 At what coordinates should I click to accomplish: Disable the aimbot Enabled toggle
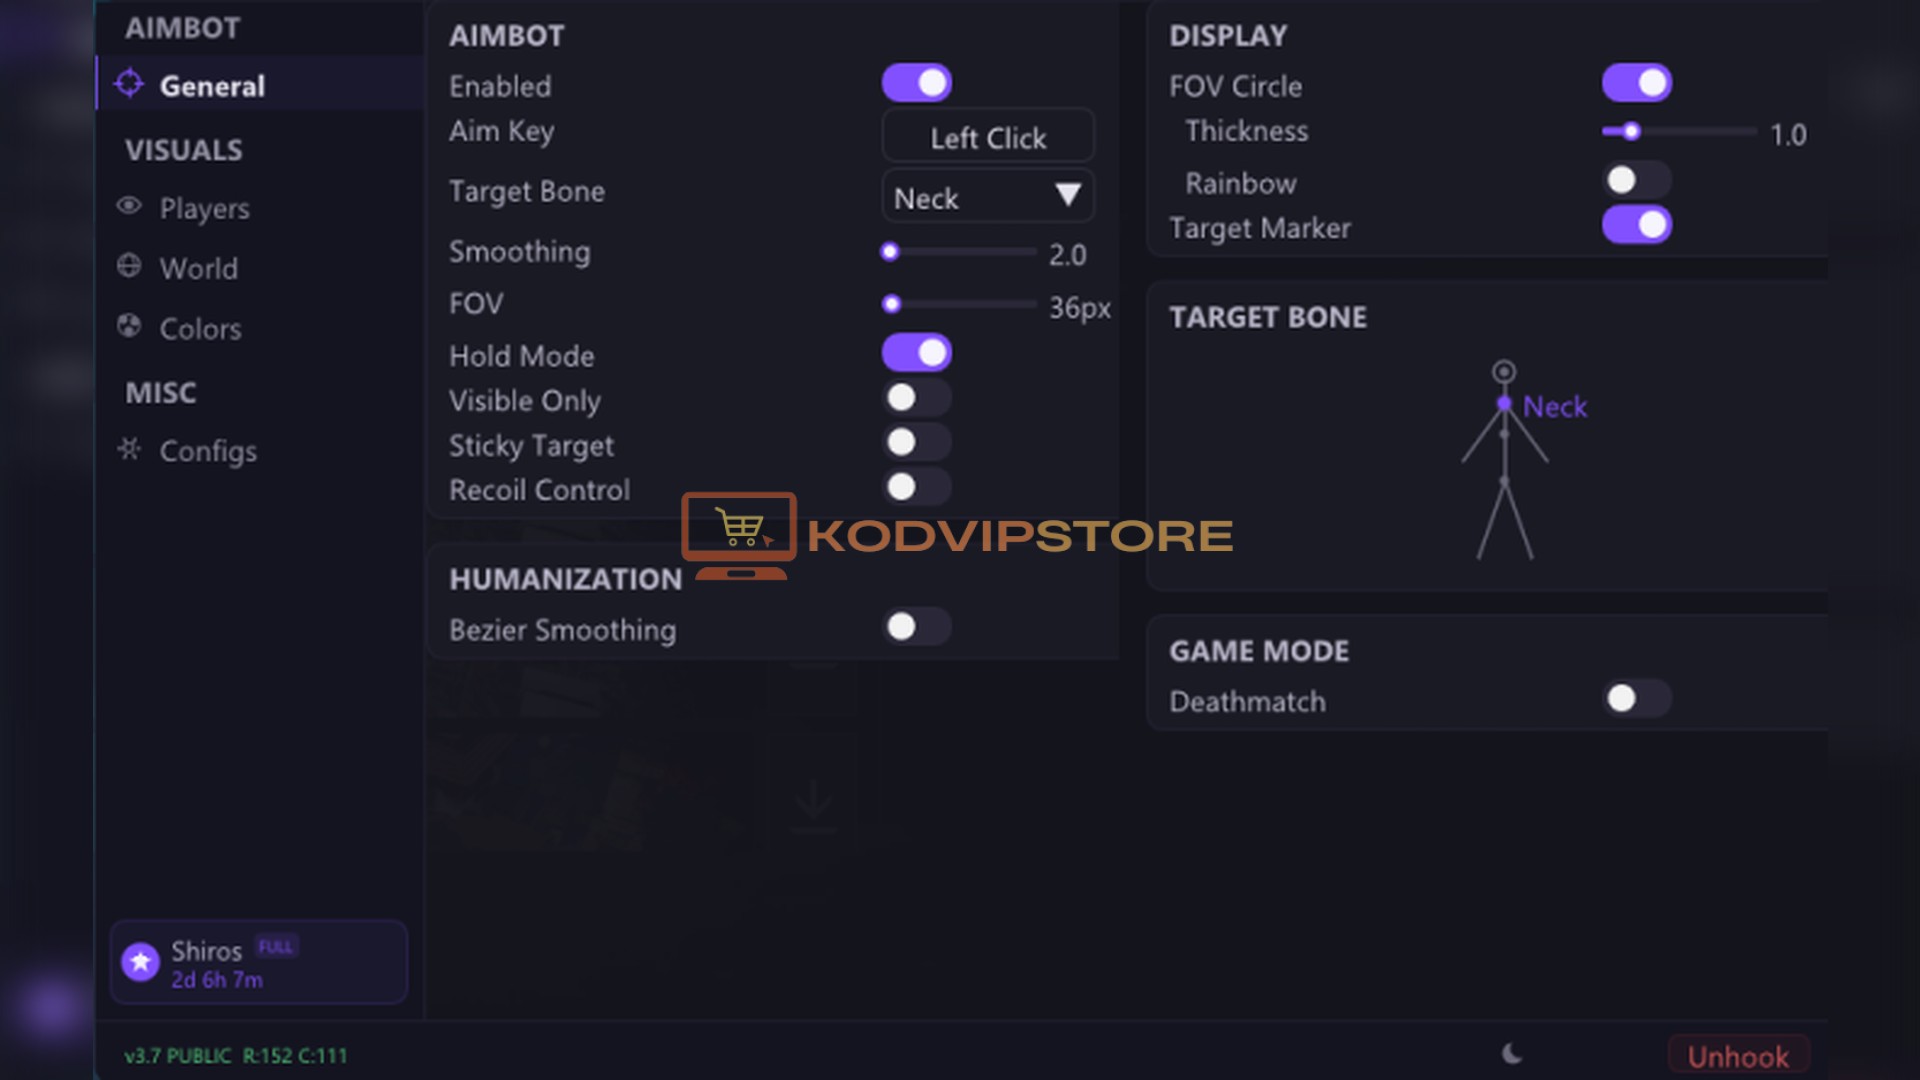(916, 83)
